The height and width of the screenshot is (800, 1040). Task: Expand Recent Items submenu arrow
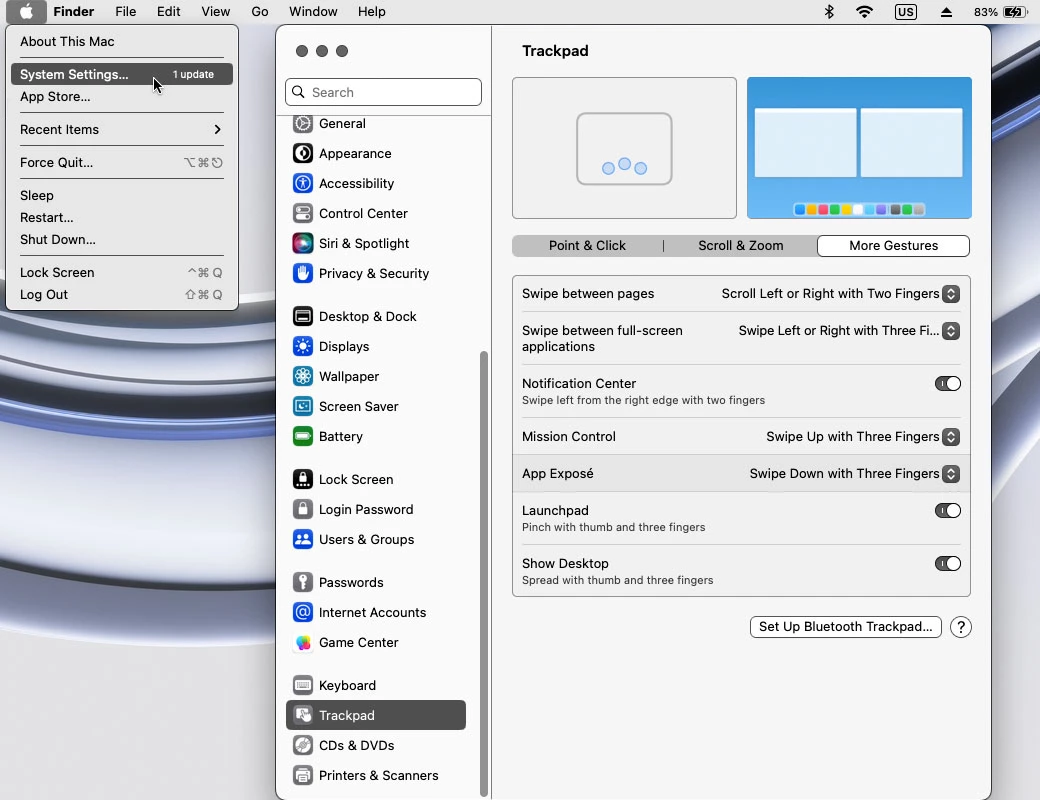(217, 129)
